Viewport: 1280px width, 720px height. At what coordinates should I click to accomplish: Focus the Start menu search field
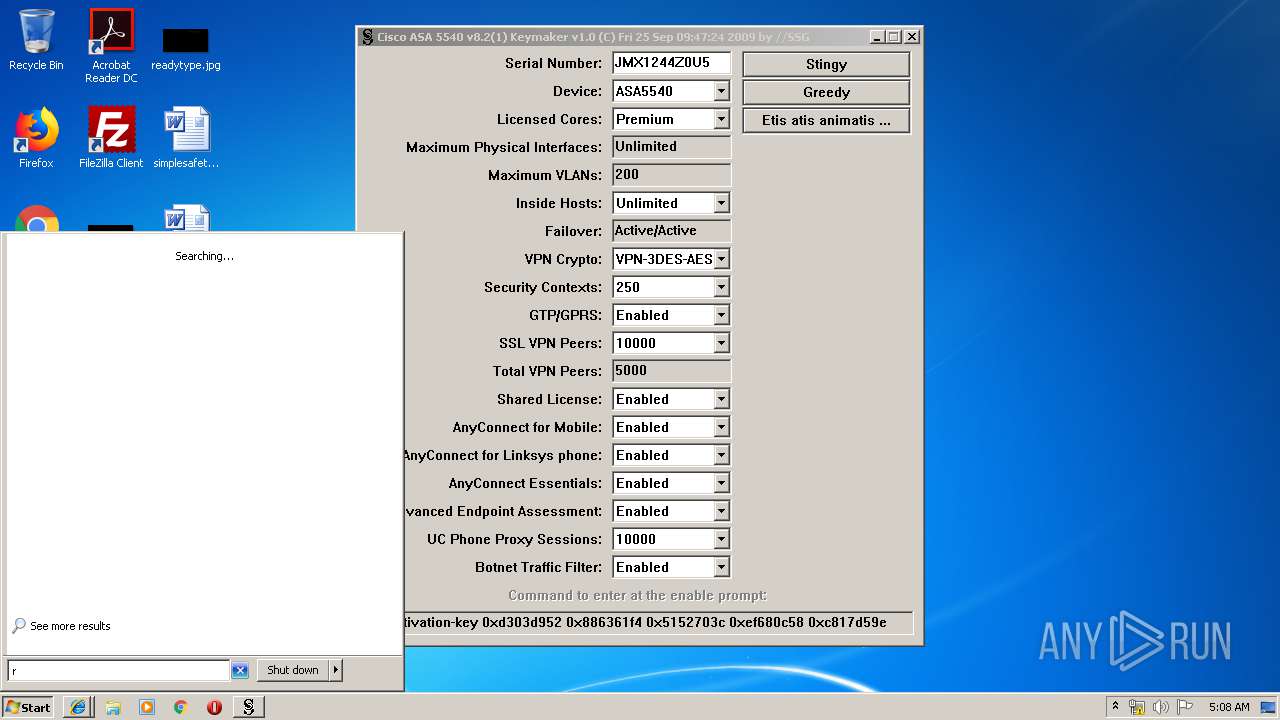[119, 670]
